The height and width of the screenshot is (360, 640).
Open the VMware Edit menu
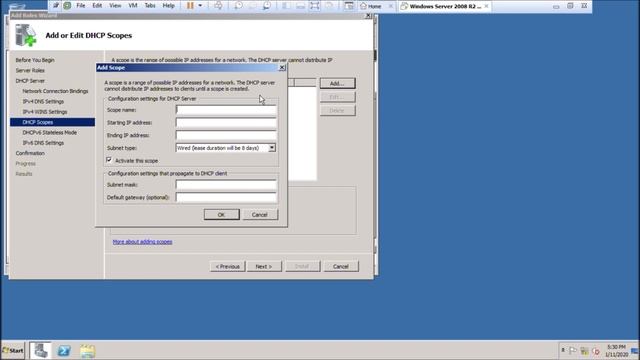[97, 6]
